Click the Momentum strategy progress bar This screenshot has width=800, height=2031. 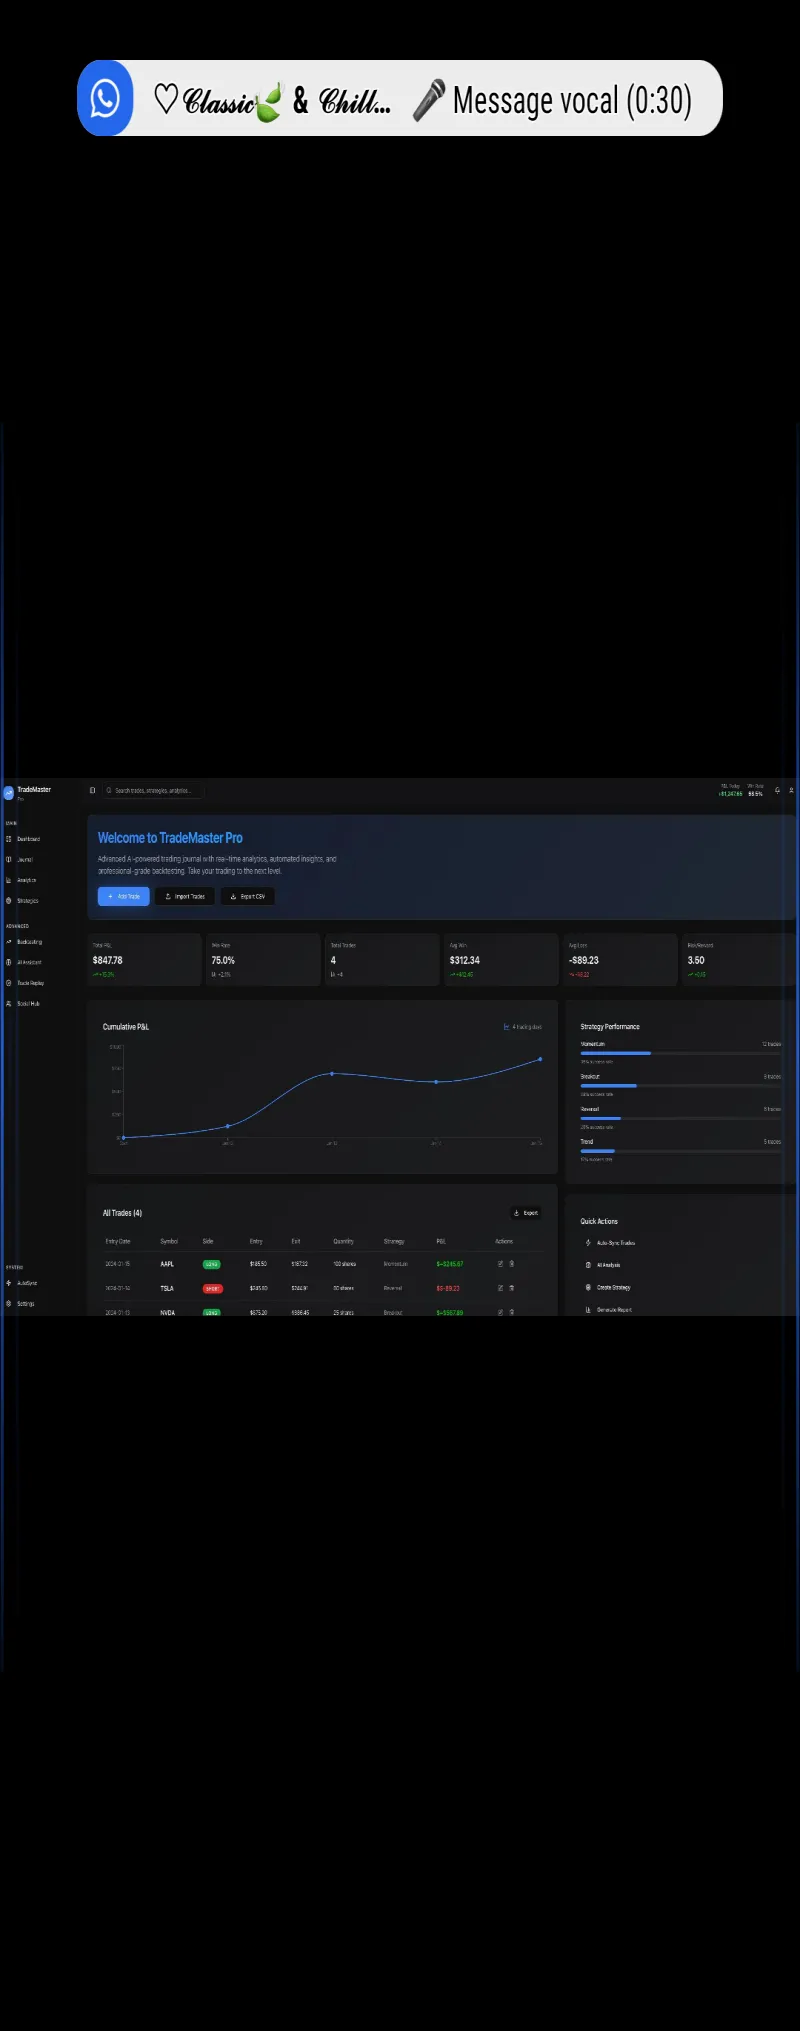coord(681,1053)
